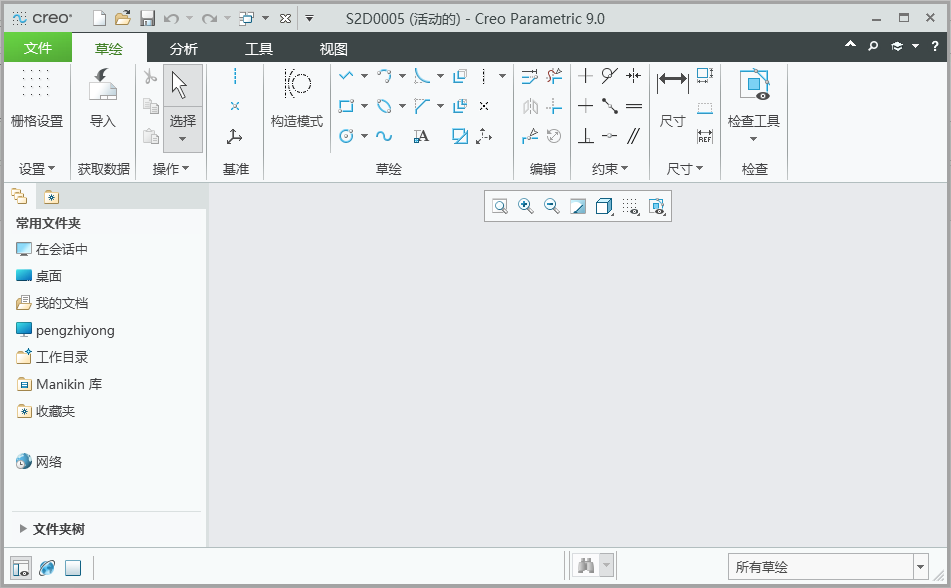Click the Modify tool in 编辑 group
Image resolution: width=951 pixels, height=588 pixels.
pos(529,76)
